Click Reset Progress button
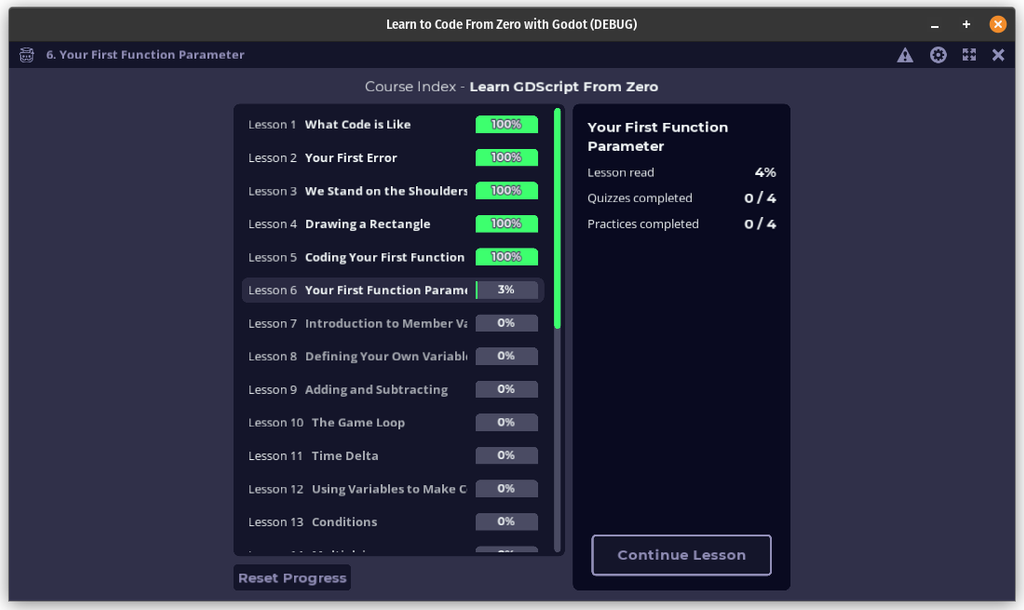 tap(292, 578)
